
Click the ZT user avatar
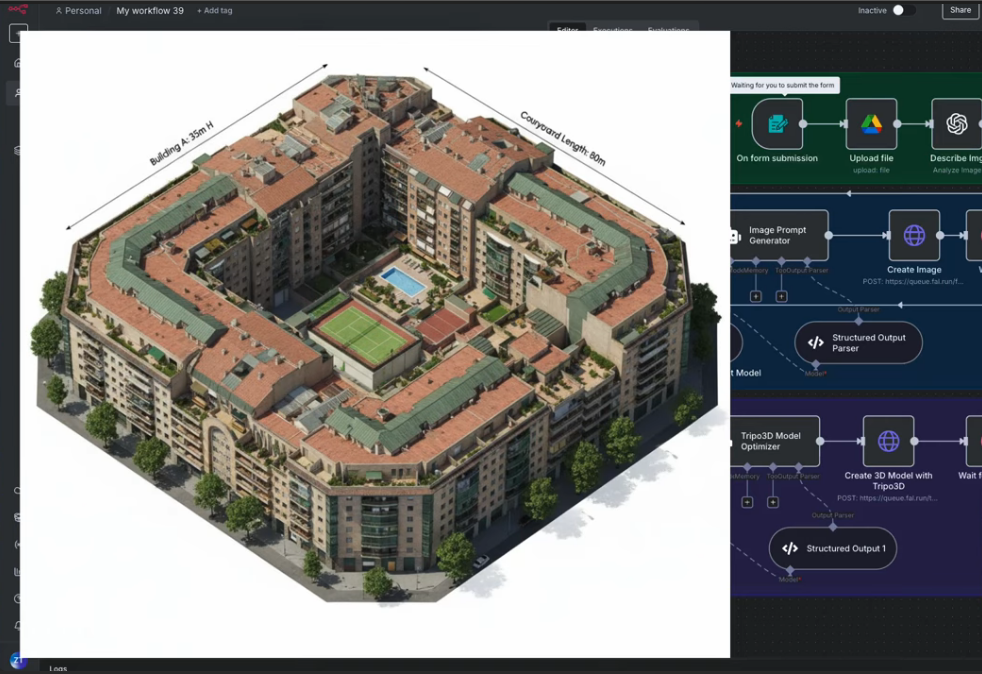tap(18, 660)
